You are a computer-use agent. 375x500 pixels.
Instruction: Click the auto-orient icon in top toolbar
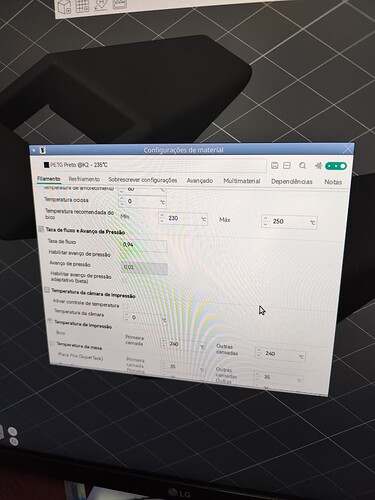[x=101, y=5]
